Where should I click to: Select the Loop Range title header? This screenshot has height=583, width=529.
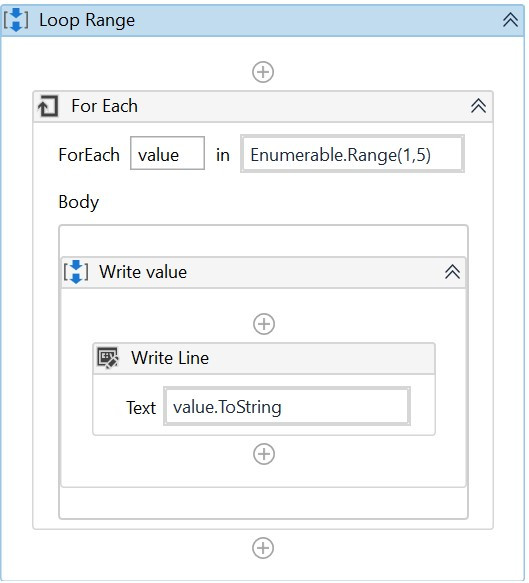(x=262, y=20)
